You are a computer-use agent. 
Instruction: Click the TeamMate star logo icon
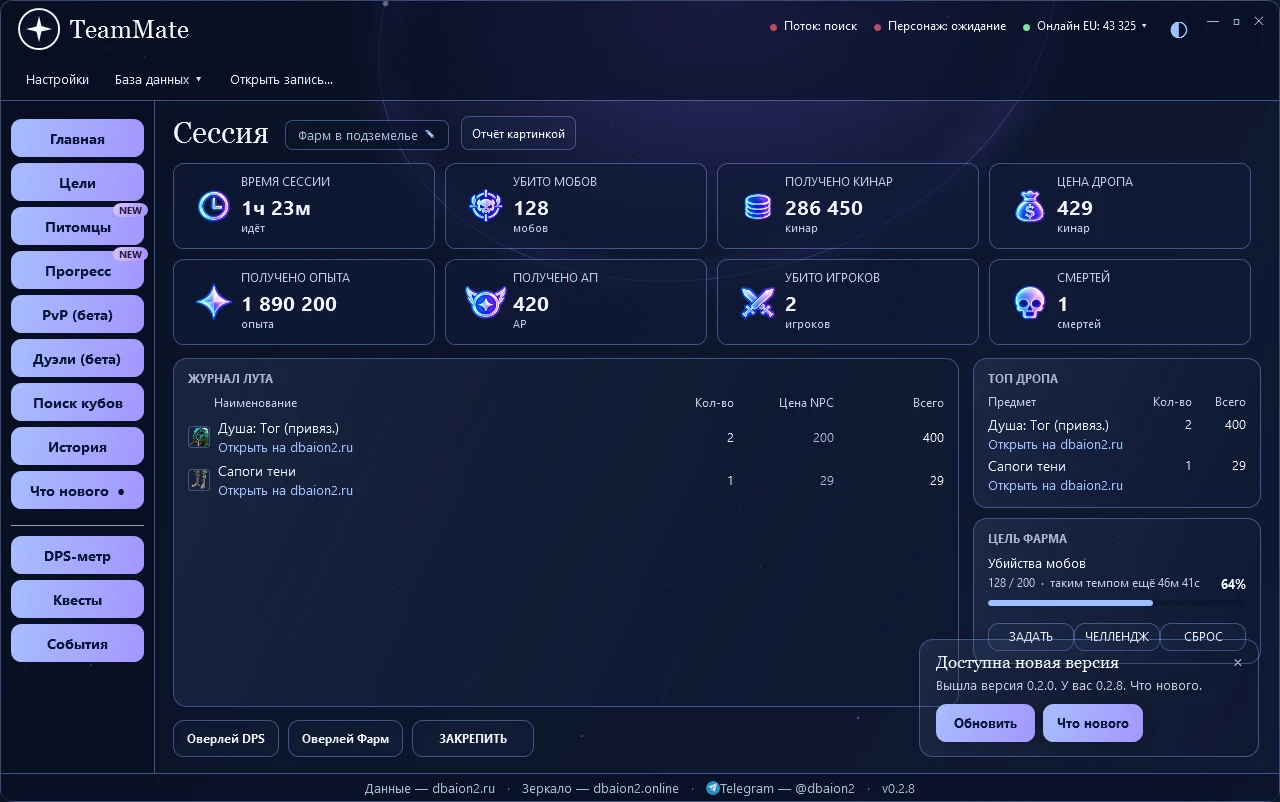[x=39, y=29]
